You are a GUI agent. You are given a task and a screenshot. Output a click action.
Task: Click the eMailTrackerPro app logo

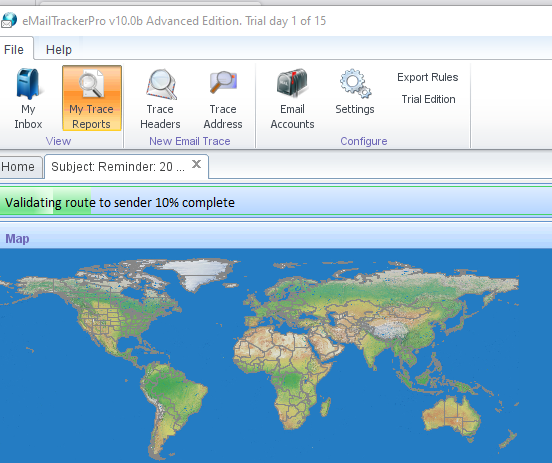coord(8,20)
